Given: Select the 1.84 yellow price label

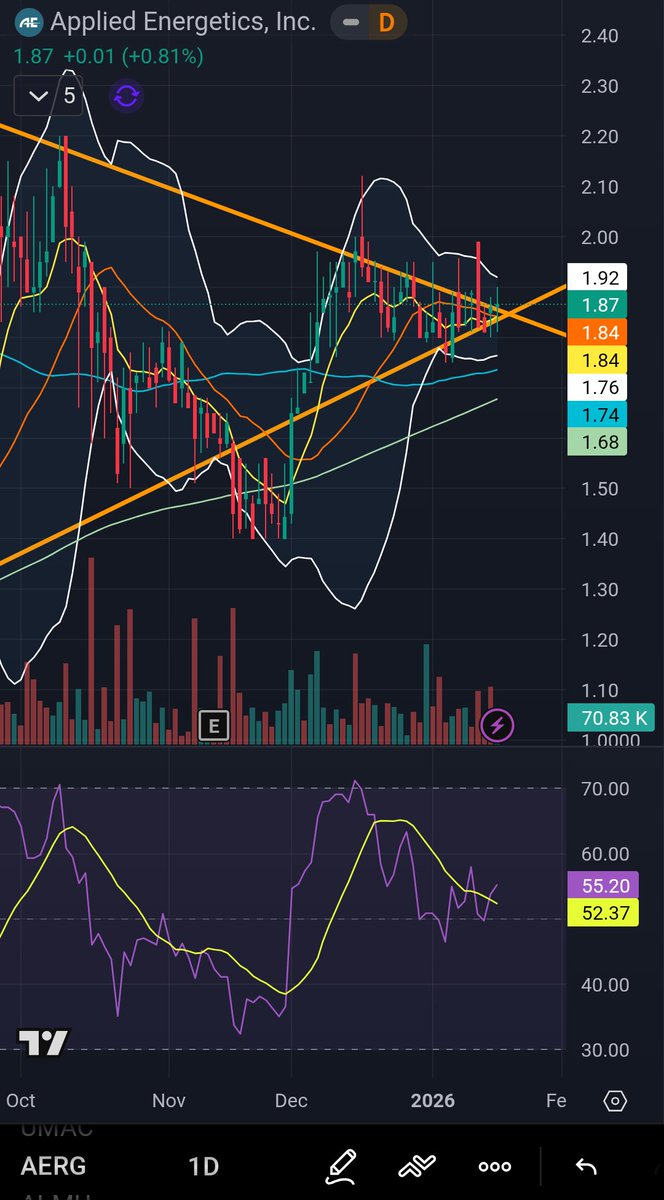Looking at the screenshot, I should click(x=597, y=360).
